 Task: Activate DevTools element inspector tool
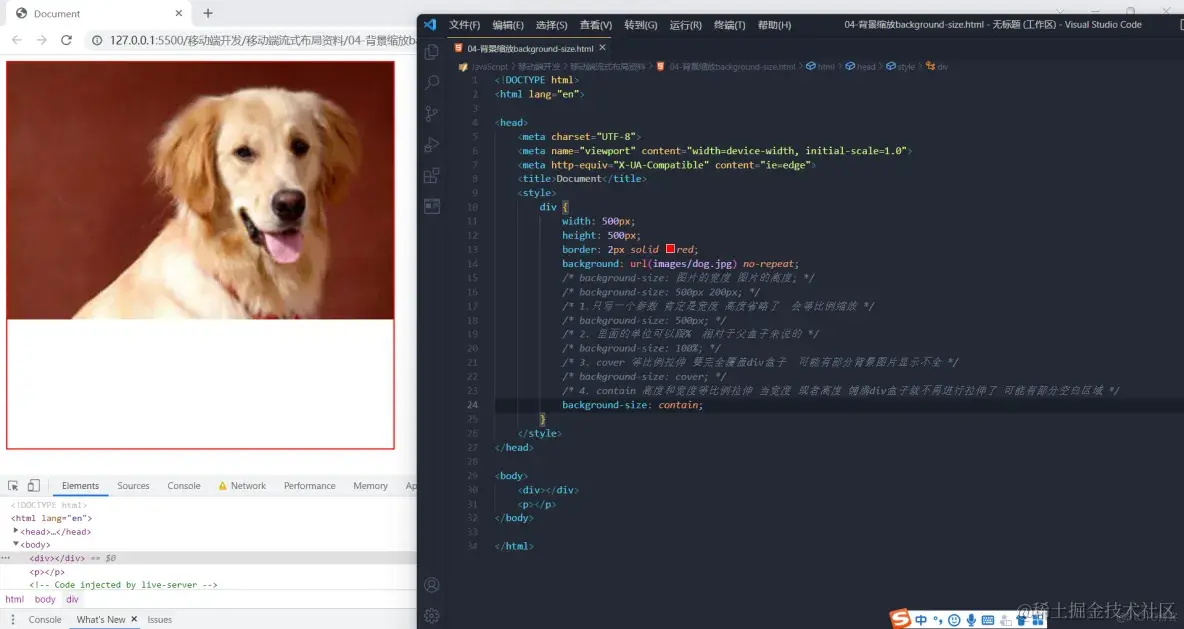point(13,486)
